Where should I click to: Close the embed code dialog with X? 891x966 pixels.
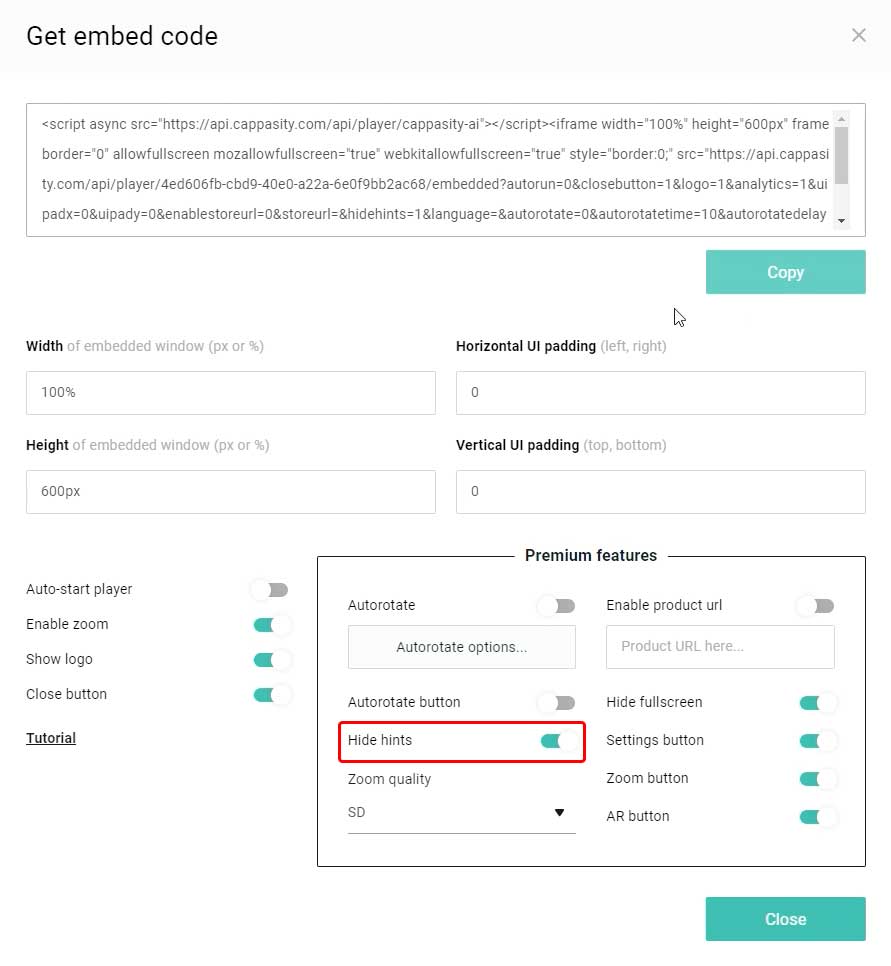coord(858,35)
